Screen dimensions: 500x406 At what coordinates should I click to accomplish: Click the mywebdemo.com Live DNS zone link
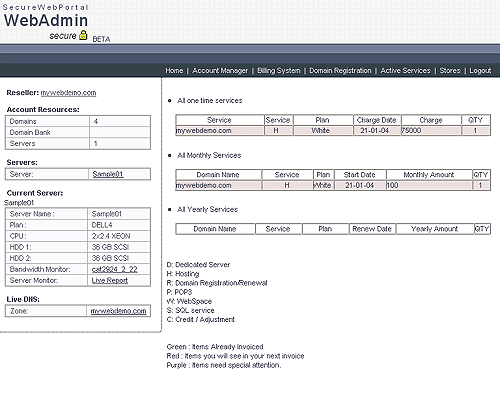tap(118, 311)
